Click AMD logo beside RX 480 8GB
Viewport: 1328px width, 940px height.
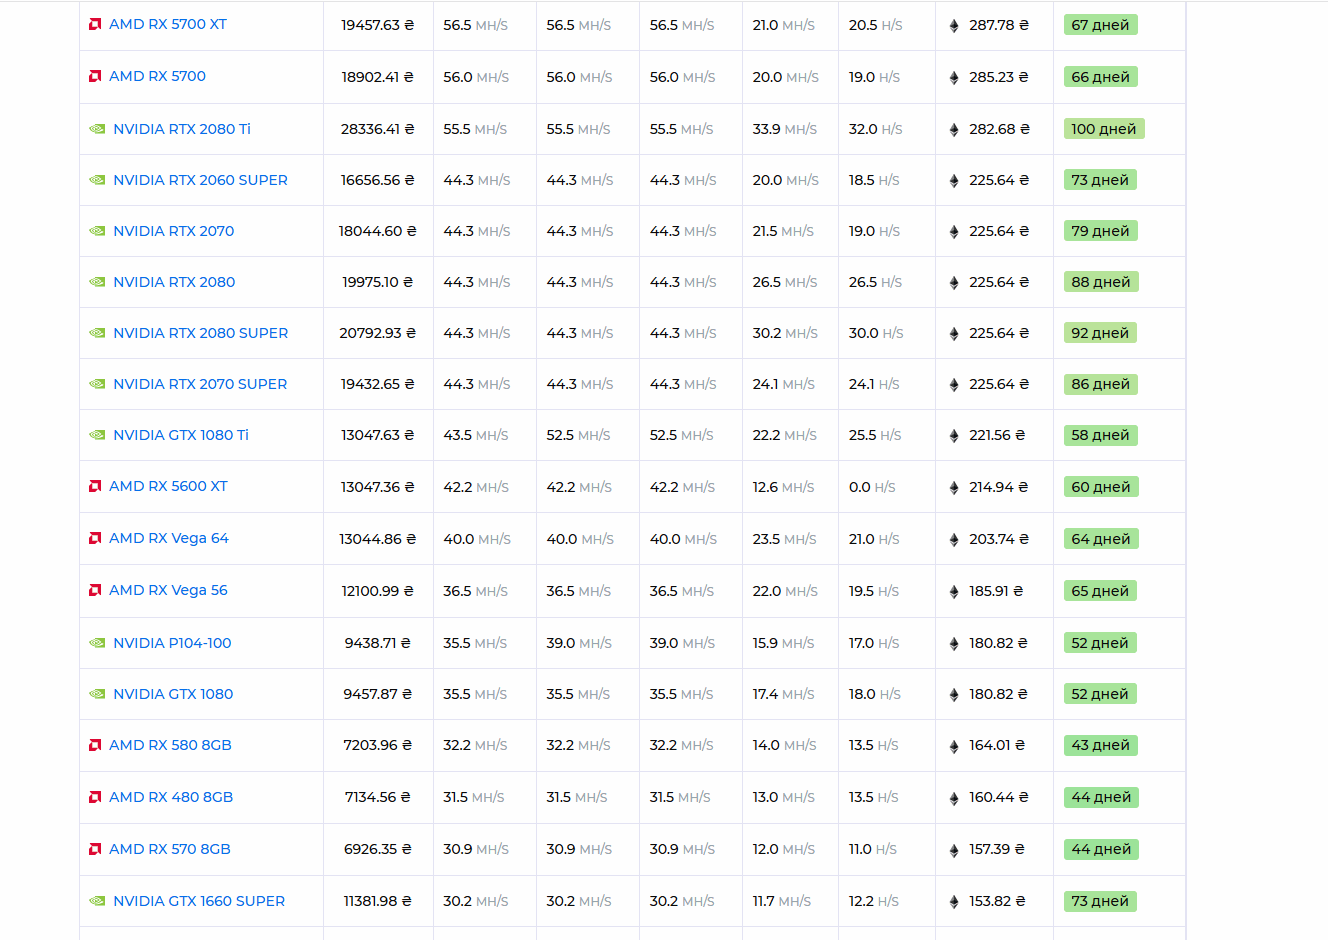click(x=95, y=797)
